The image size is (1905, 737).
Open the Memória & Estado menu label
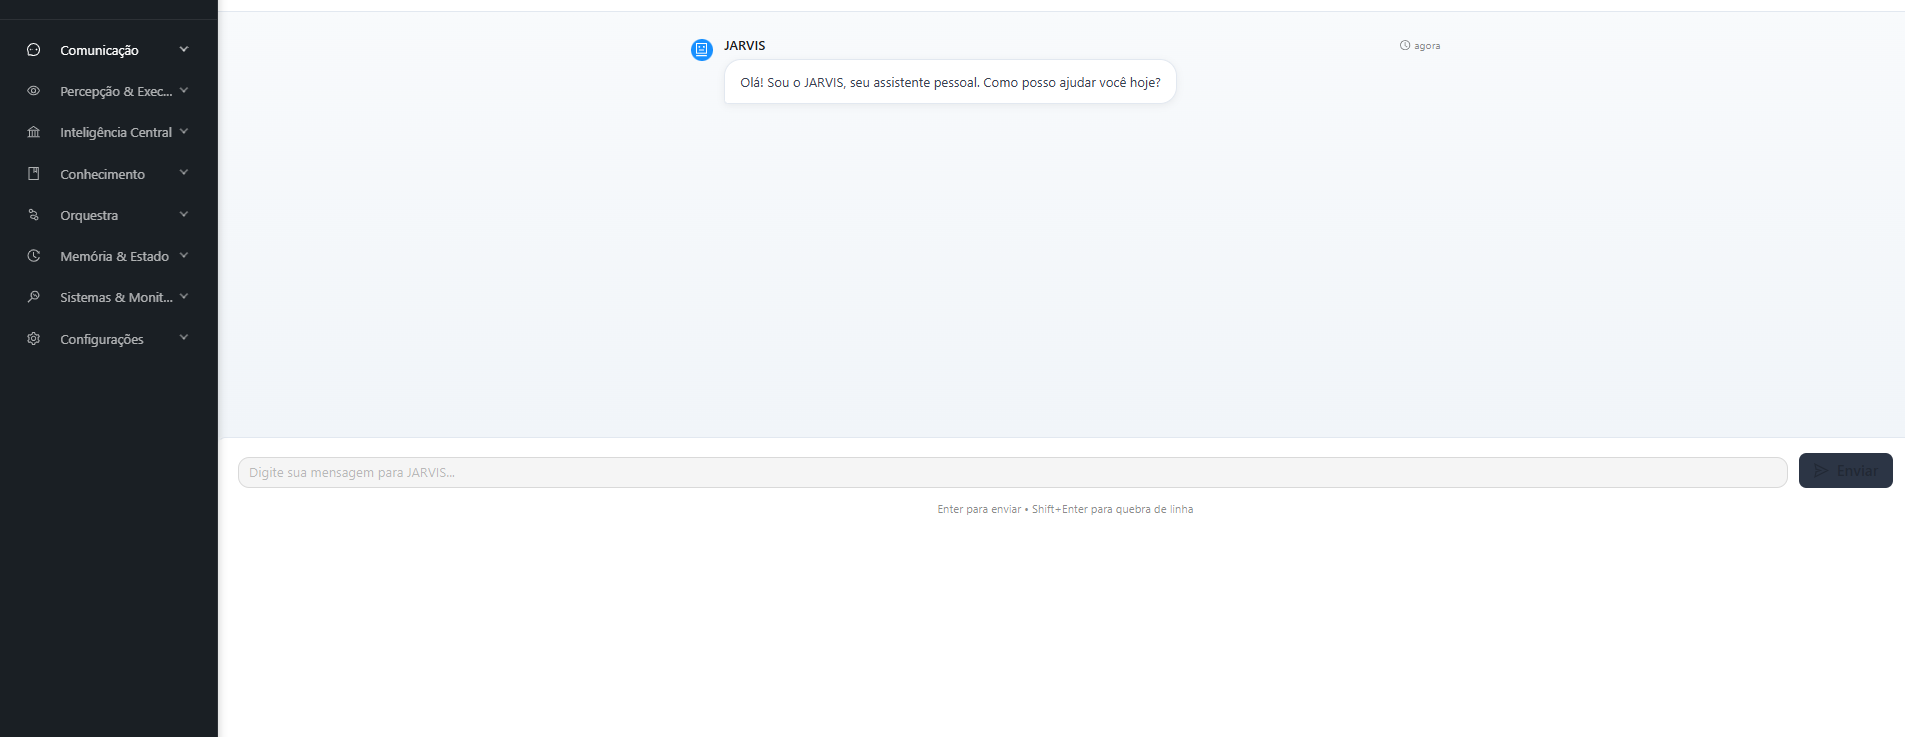click(114, 257)
